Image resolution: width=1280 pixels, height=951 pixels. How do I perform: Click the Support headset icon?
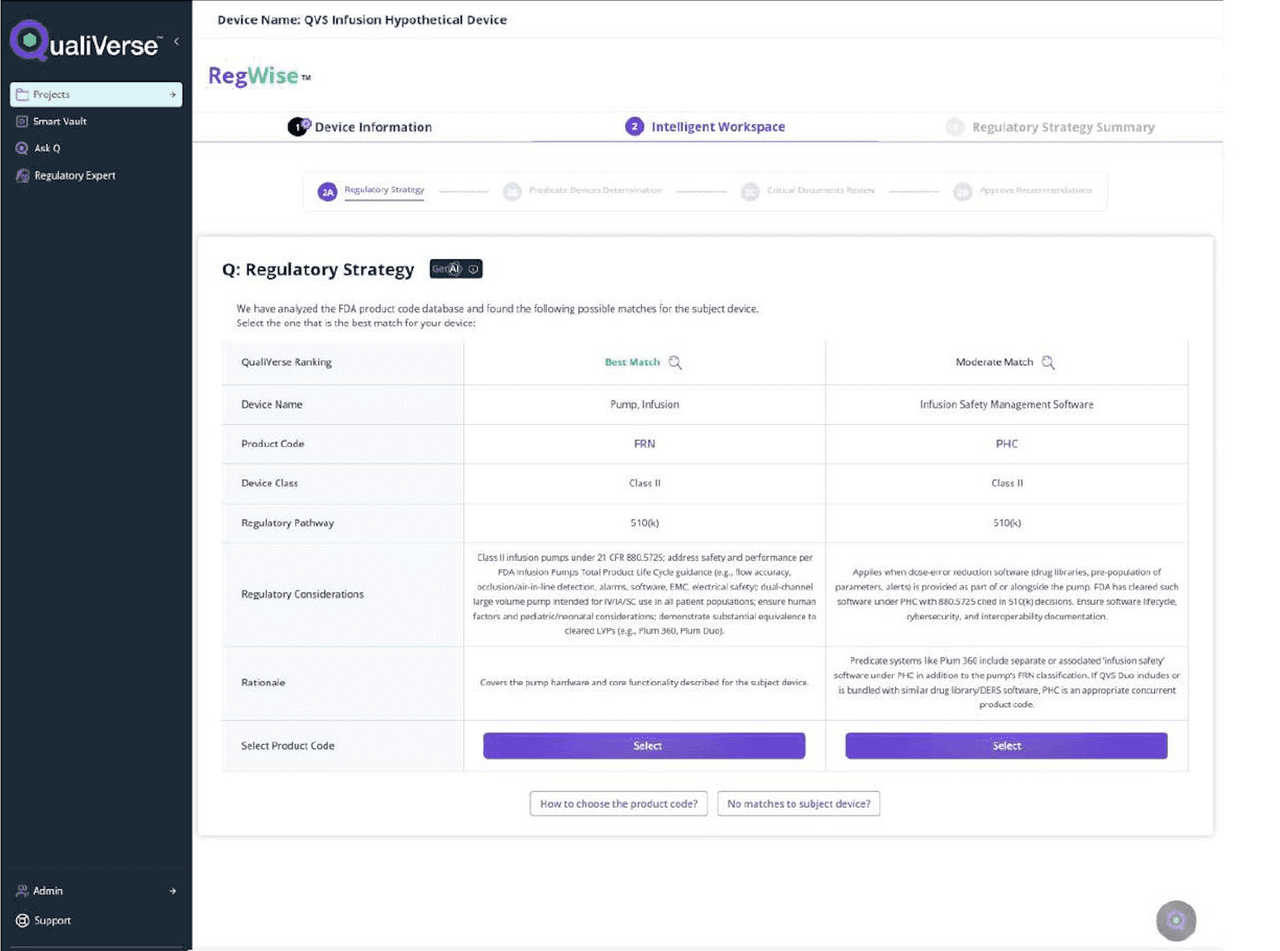click(22, 920)
